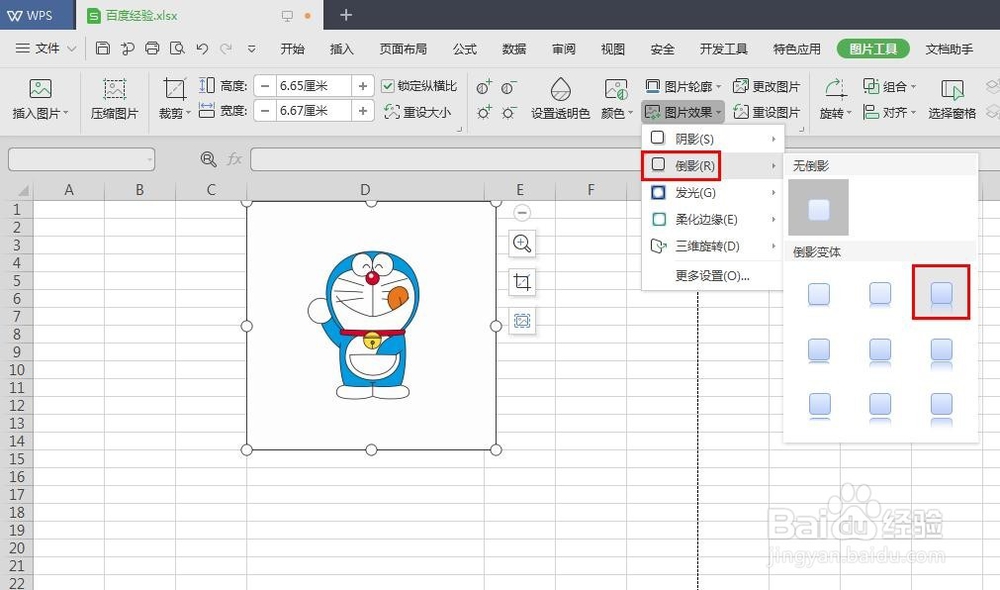Screen dimensions: 1000x590
Task: Click the Reset Size button
Action: [417, 112]
